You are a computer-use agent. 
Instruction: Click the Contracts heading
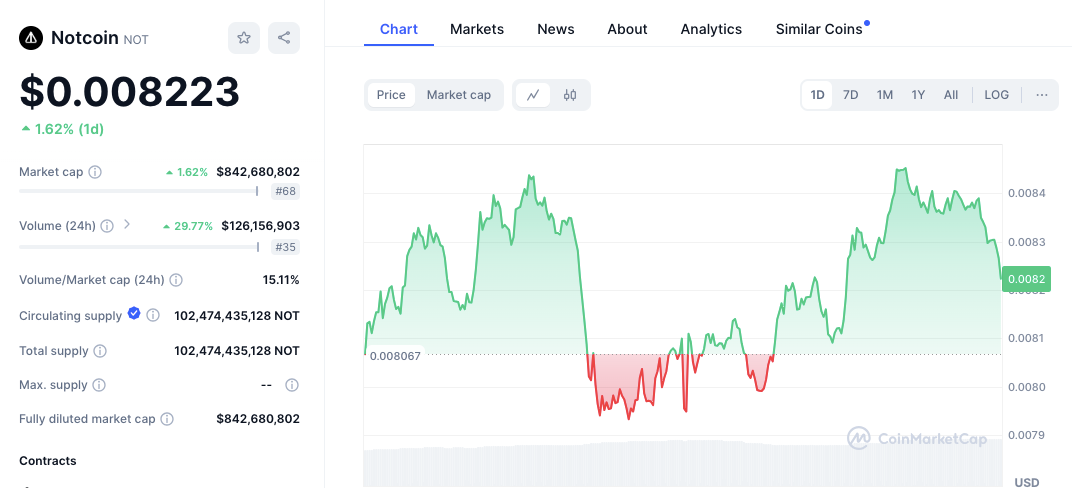click(48, 461)
